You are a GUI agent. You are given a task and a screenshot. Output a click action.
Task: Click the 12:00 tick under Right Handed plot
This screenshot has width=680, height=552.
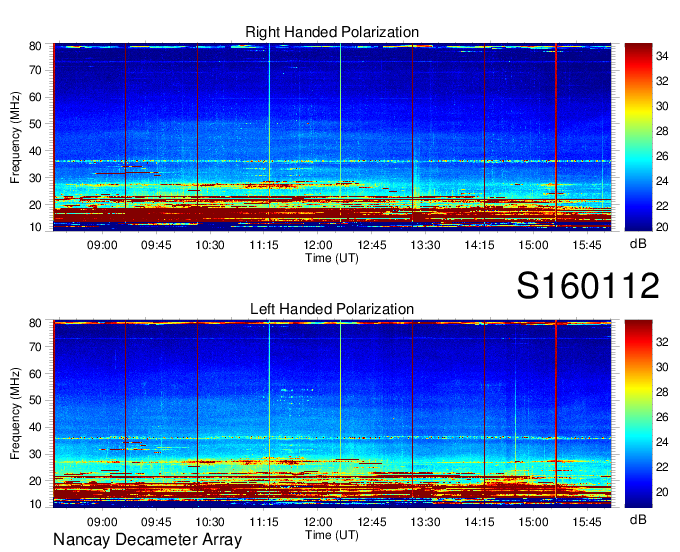(x=317, y=245)
